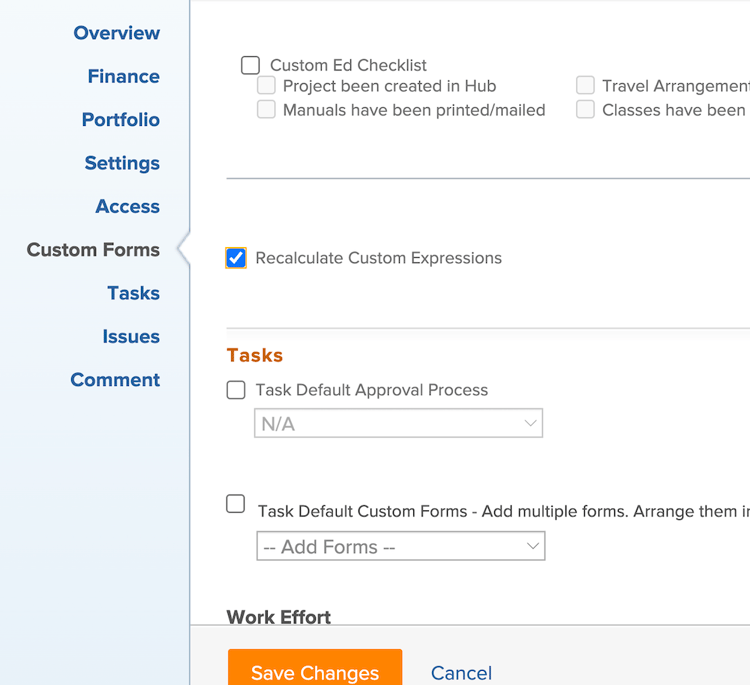The height and width of the screenshot is (685, 750).
Task: Expand the Add Forms dropdown
Action: [400, 547]
